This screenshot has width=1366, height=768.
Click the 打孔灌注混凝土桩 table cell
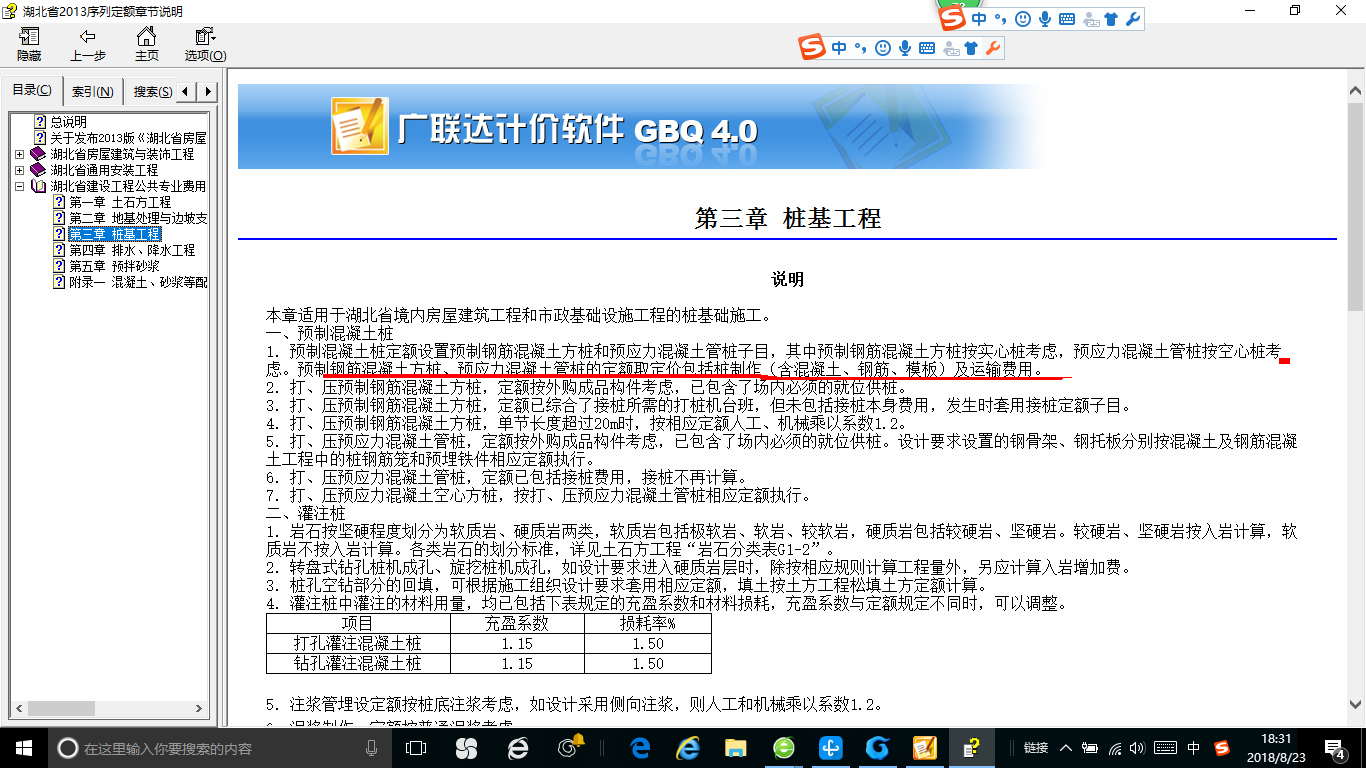pos(358,643)
